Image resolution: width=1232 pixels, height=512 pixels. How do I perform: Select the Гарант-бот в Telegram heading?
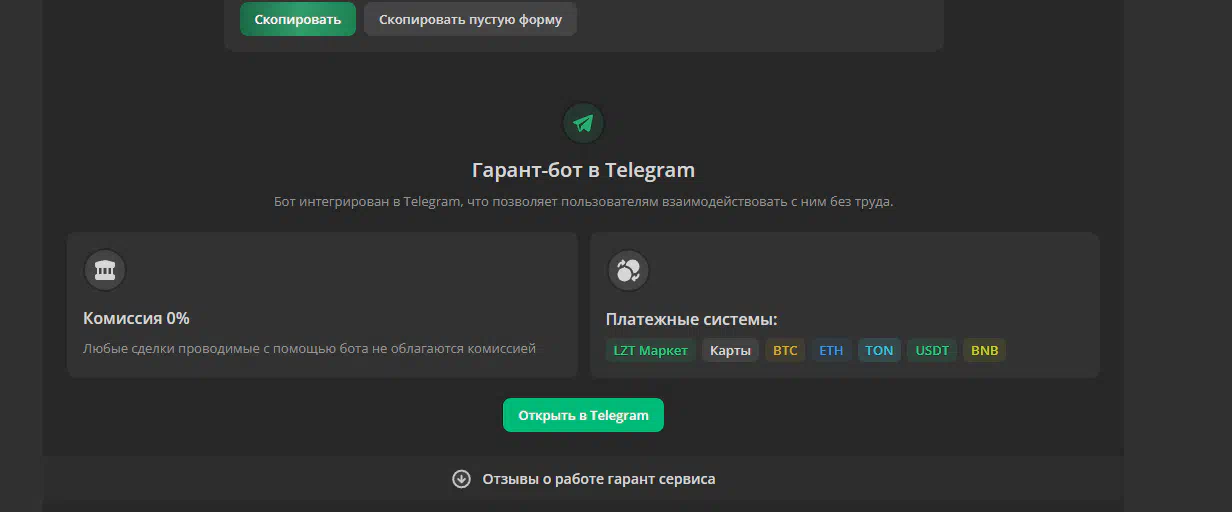click(583, 170)
